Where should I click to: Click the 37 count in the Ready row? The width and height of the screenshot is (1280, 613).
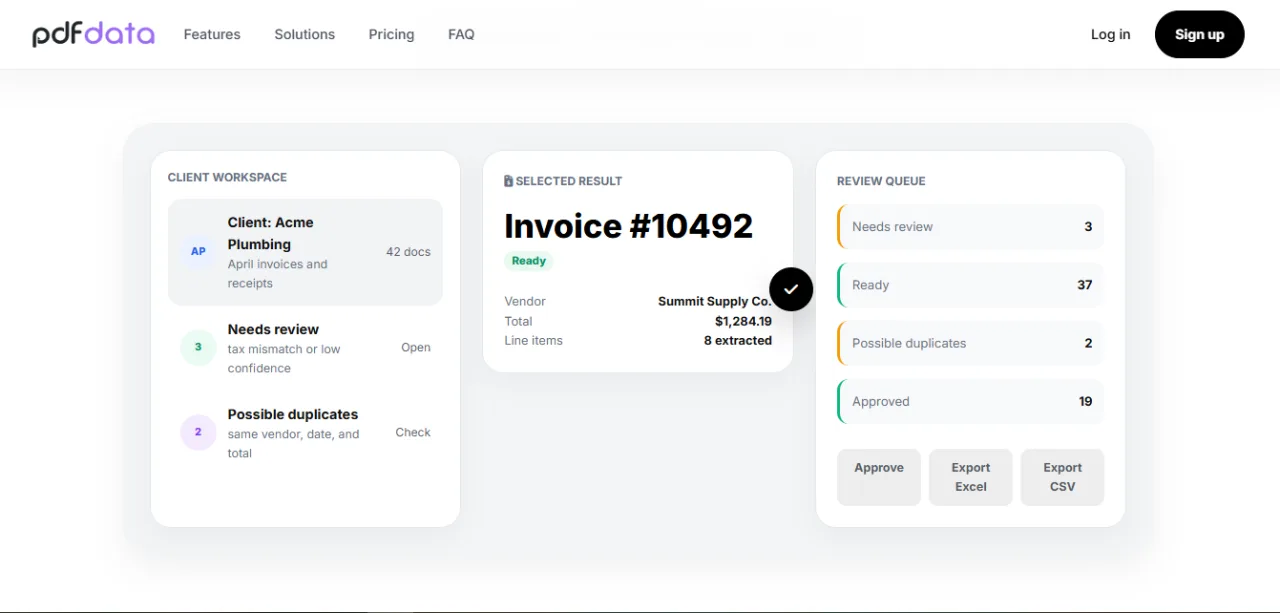point(1085,285)
